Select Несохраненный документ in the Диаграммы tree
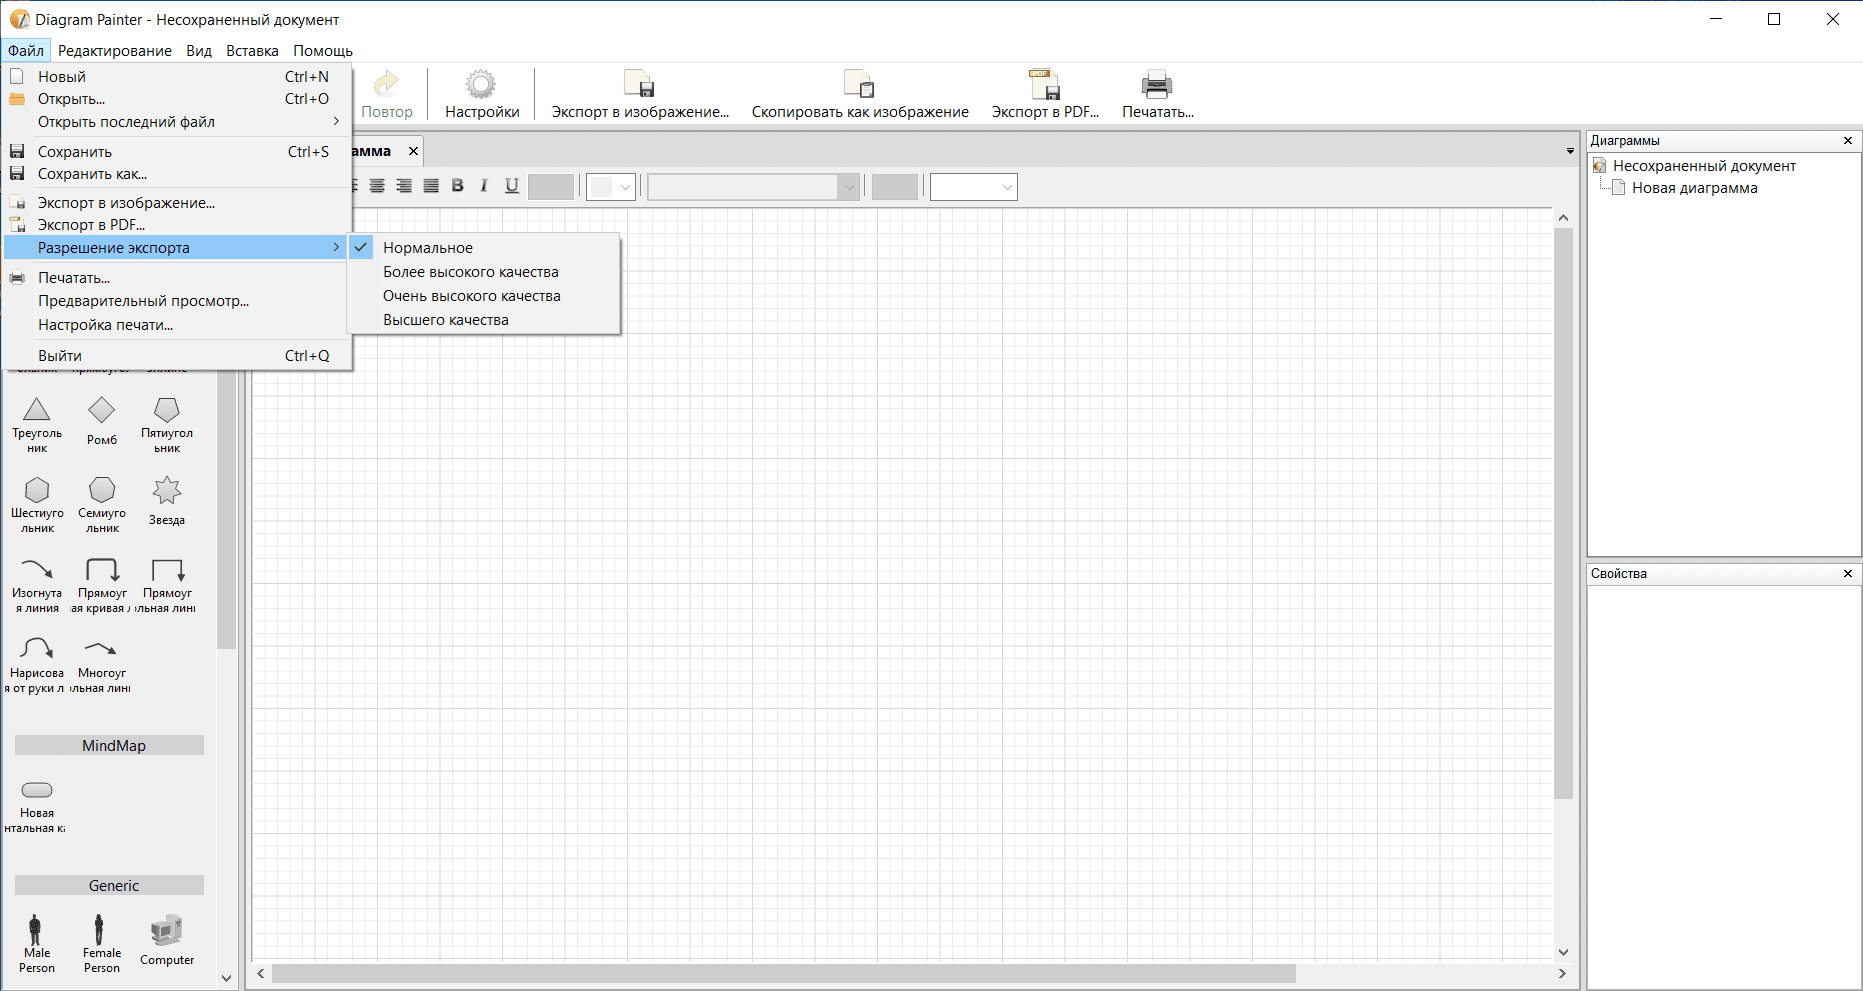1863x991 pixels. (1704, 166)
